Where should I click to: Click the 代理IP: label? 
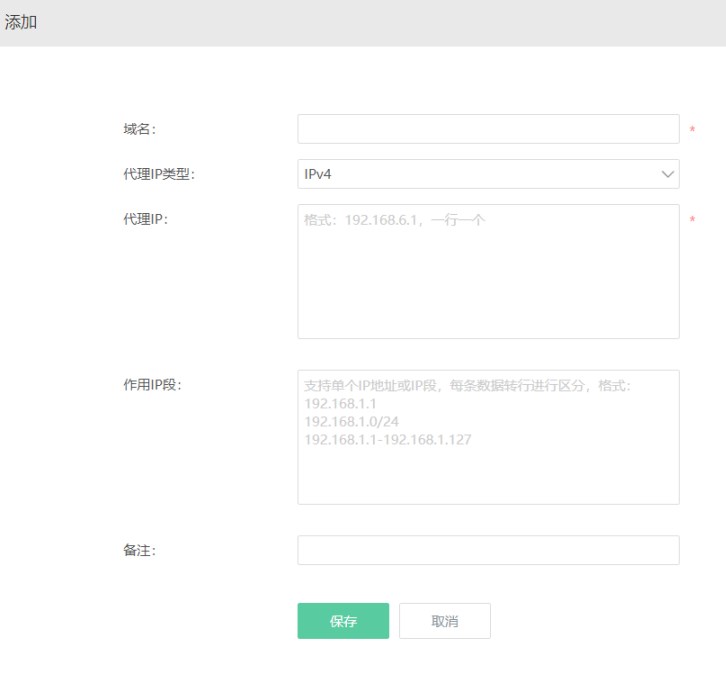(x=146, y=219)
